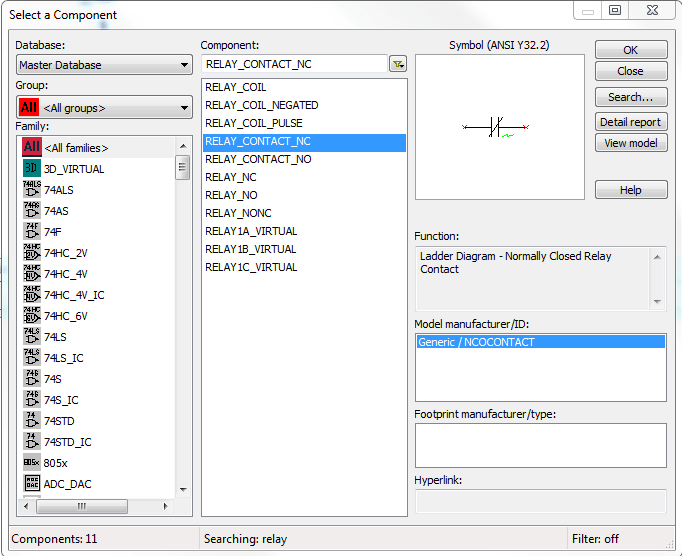682x556 pixels.
Task: Choose the 74HC_4V_IC family icon
Action: (32, 294)
